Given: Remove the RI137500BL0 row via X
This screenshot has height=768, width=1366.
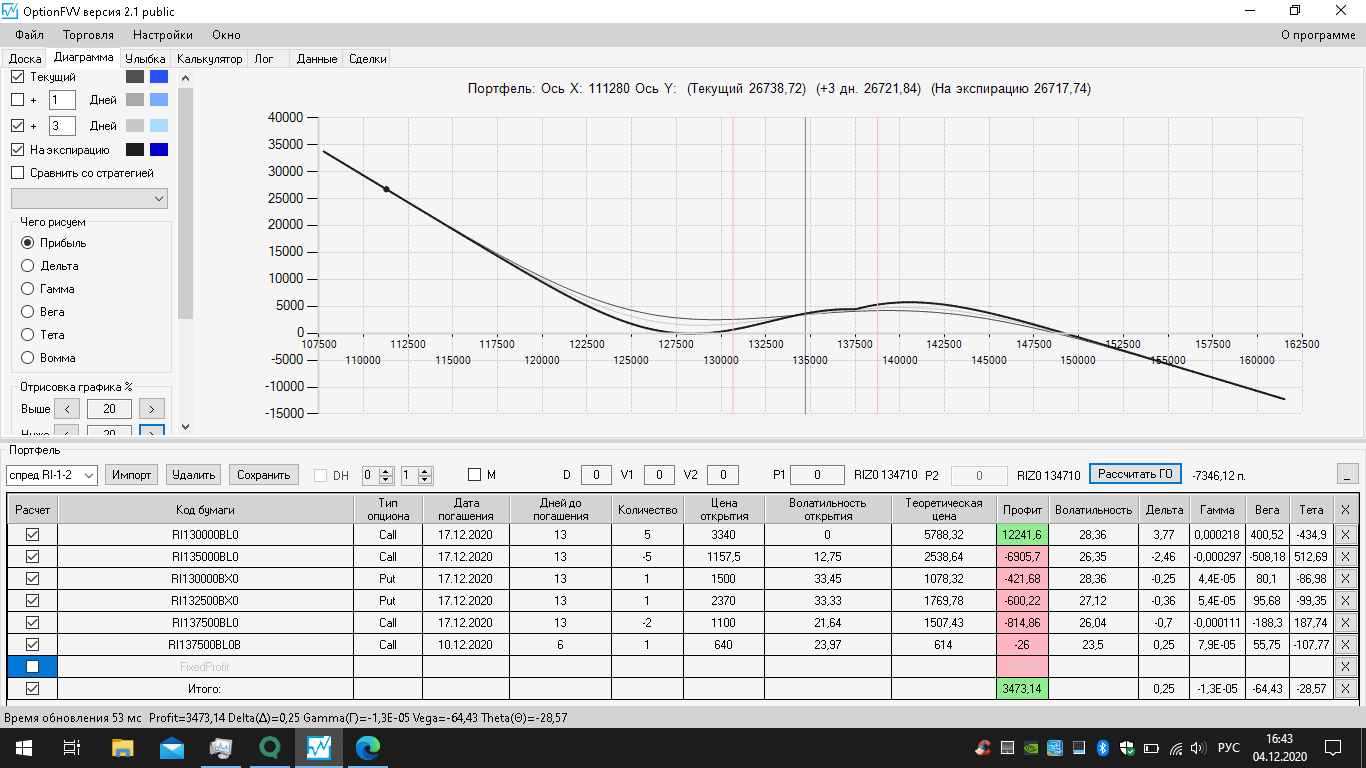Looking at the screenshot, I should pyautogui.click(x=1345, y=623).
